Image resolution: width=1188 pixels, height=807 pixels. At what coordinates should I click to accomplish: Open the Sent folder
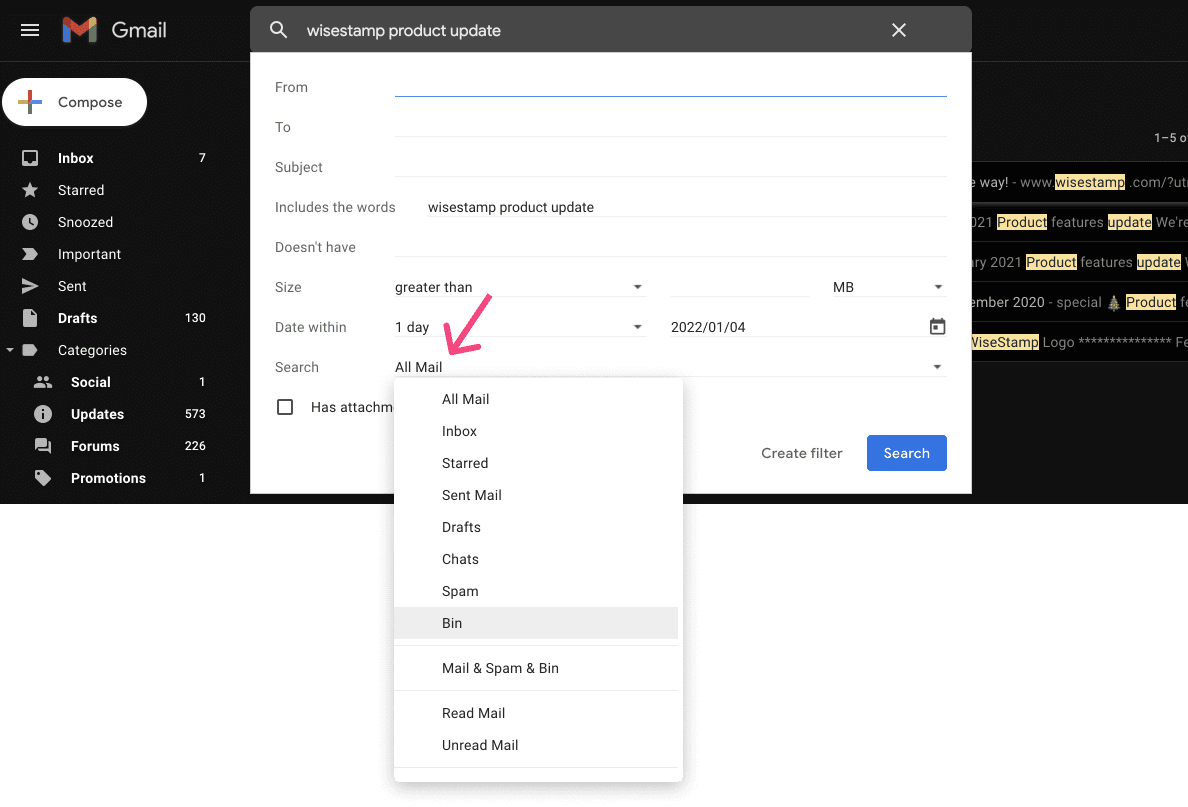tap(72, 286)
